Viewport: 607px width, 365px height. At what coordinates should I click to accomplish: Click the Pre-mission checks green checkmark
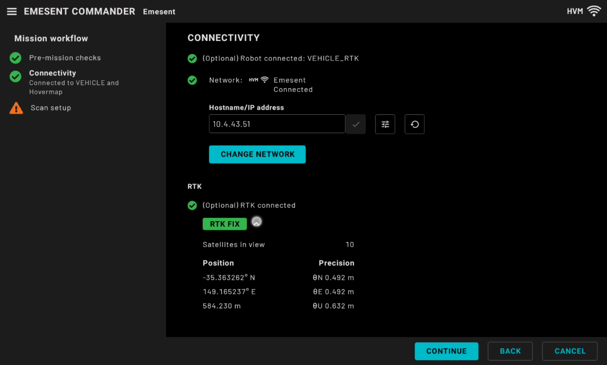[15, 58]
